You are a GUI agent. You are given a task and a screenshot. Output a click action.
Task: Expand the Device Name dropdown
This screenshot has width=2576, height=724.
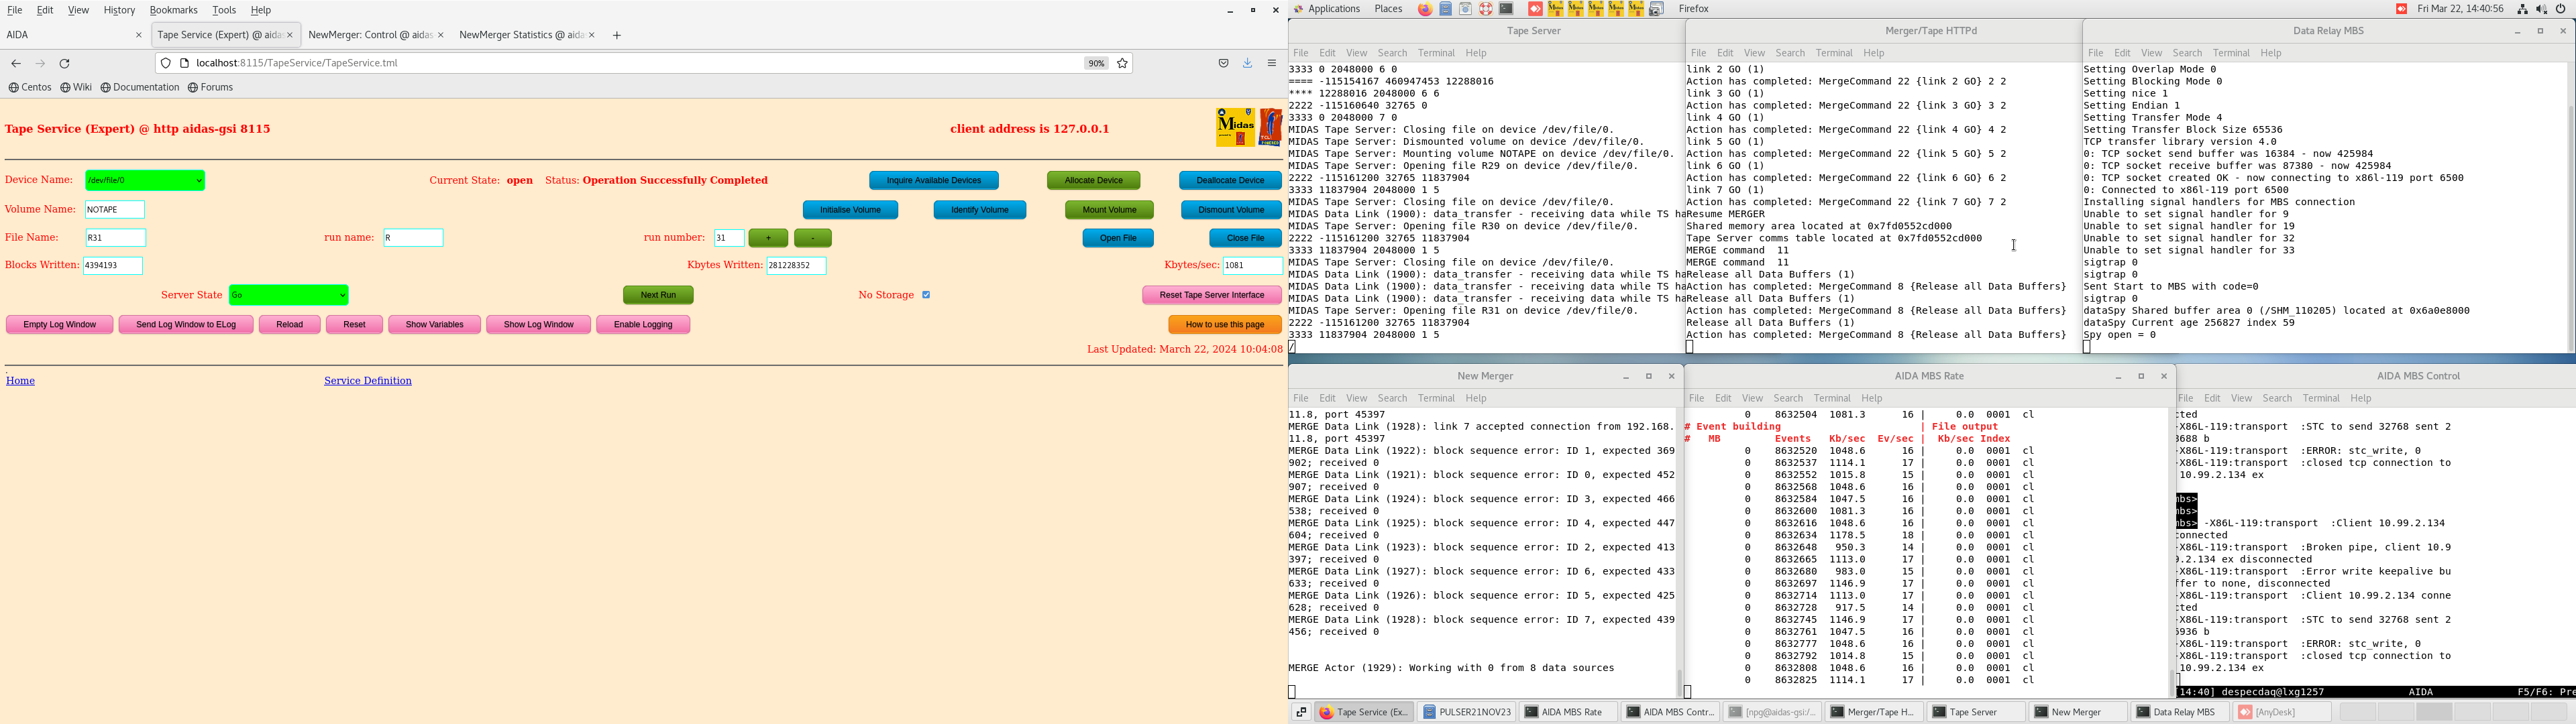click(145, 181)
